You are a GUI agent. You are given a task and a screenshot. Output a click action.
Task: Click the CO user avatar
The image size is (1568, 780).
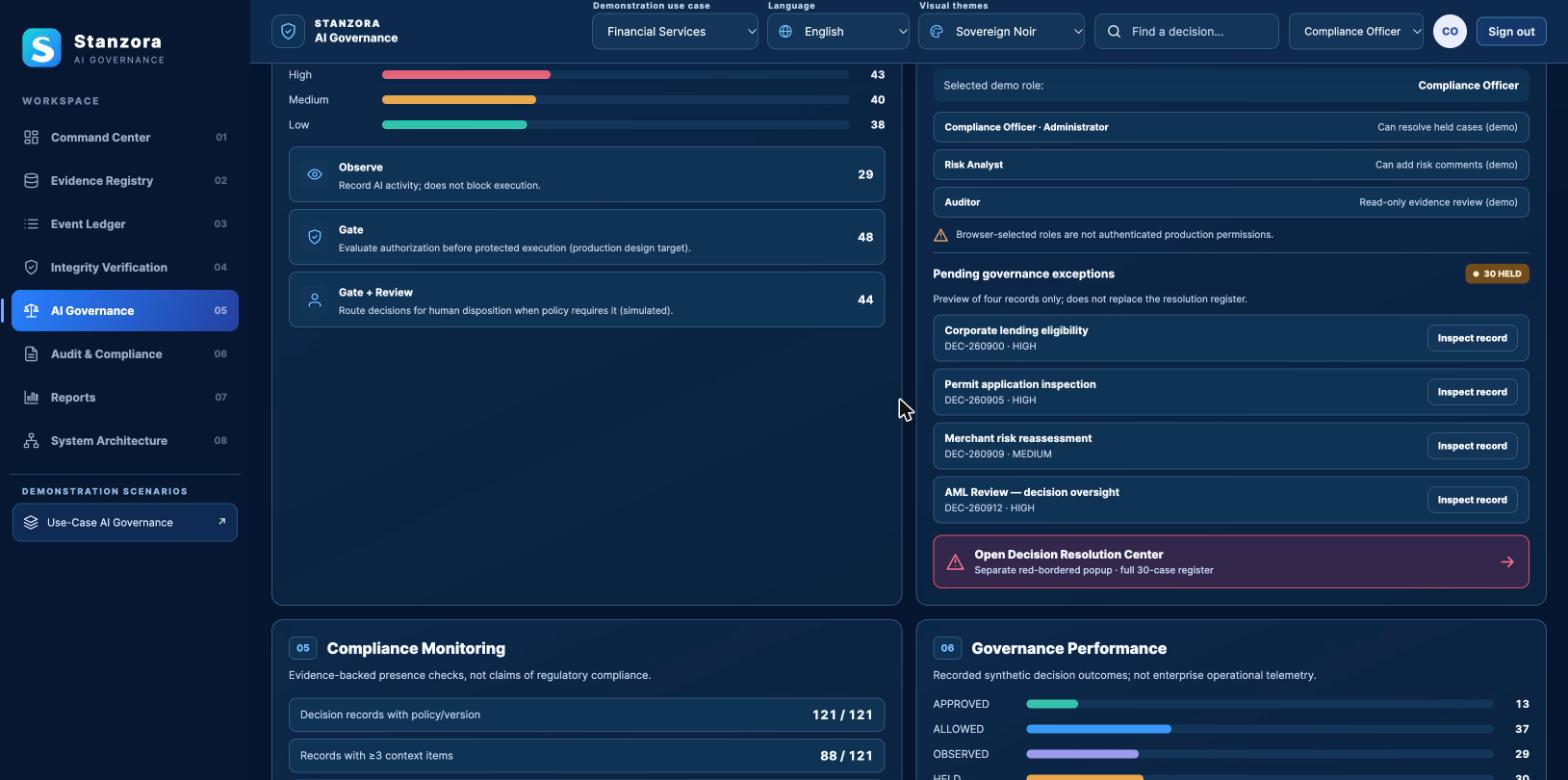point(1449,31)
